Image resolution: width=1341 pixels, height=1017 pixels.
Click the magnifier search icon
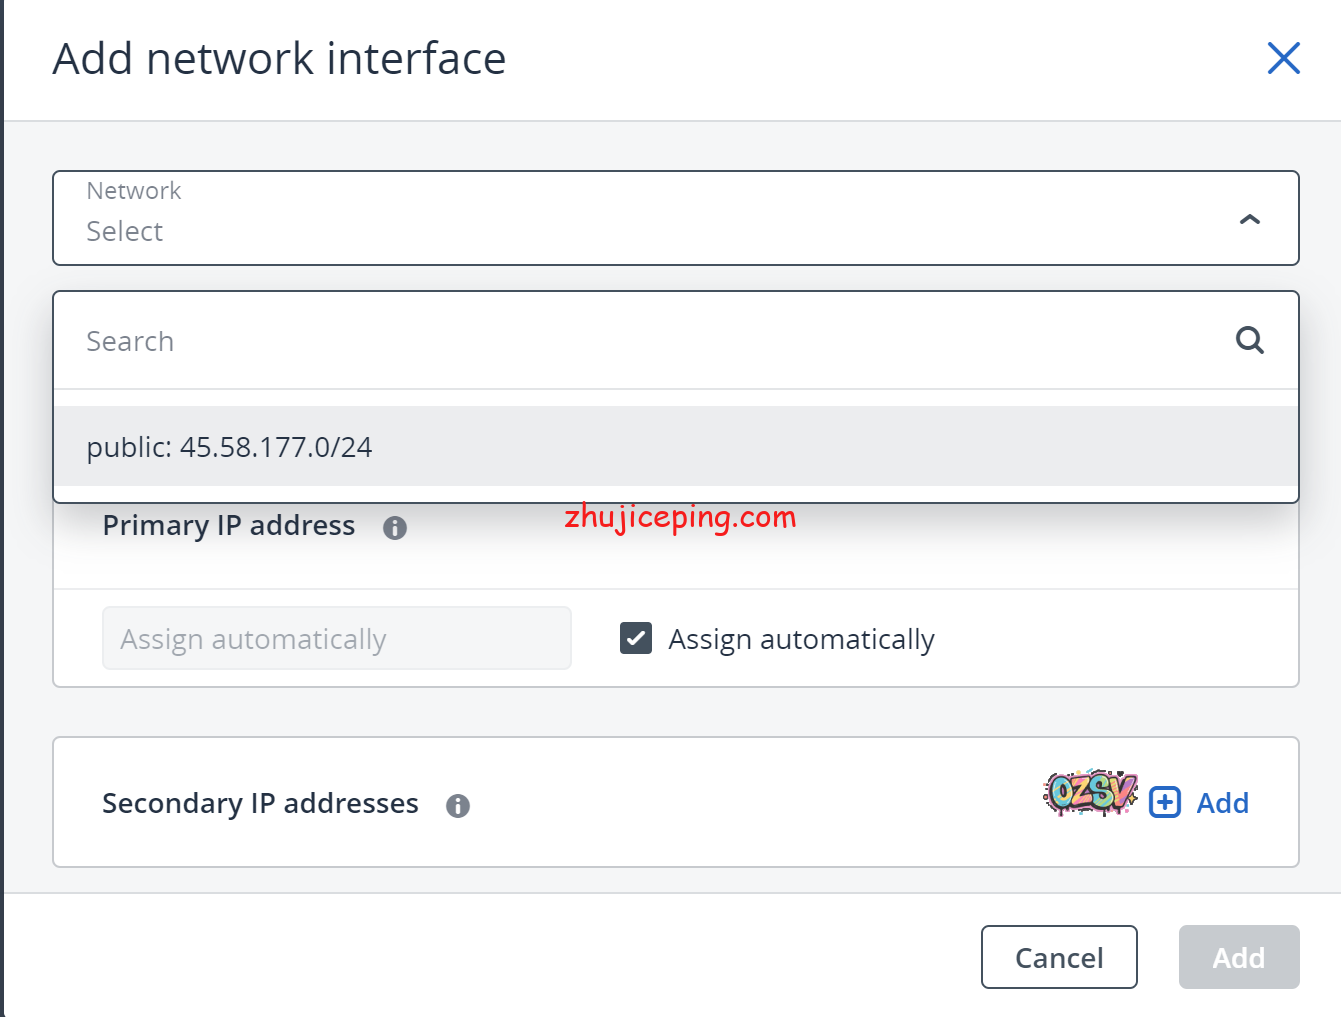tap(1249, 341)
